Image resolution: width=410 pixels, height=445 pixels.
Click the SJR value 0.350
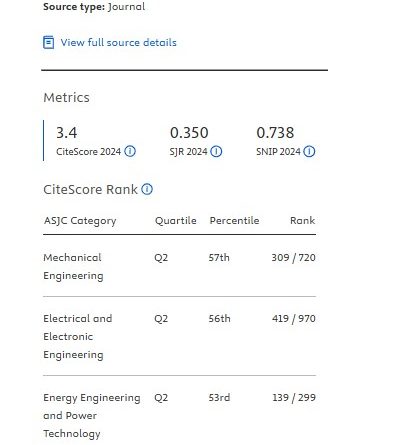tap(189, 133)
